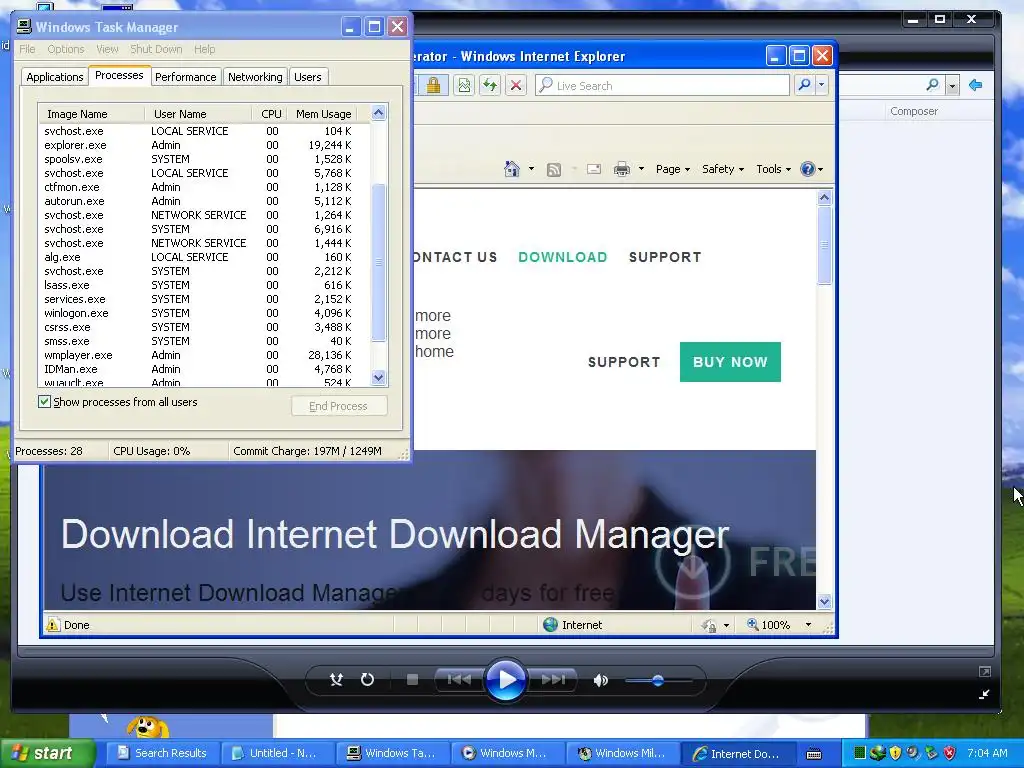
Task: Open the on-screen keyboard icon in taskbar
Action: [x=814, y=754]
